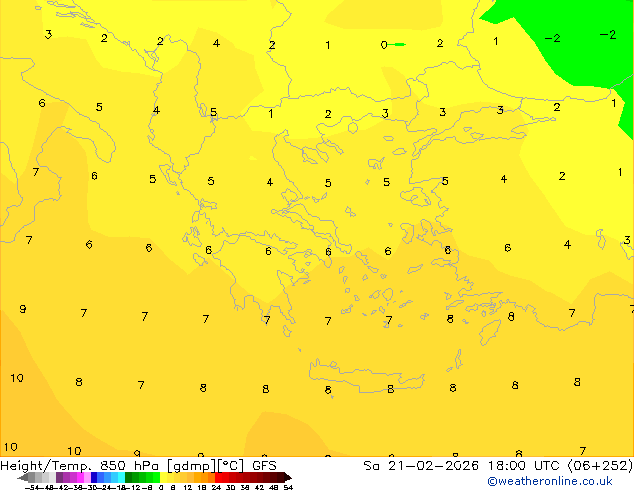The image size is (634, 490).
Task: Pick the bright red swatch in the legend
Action: pos(218,477)
